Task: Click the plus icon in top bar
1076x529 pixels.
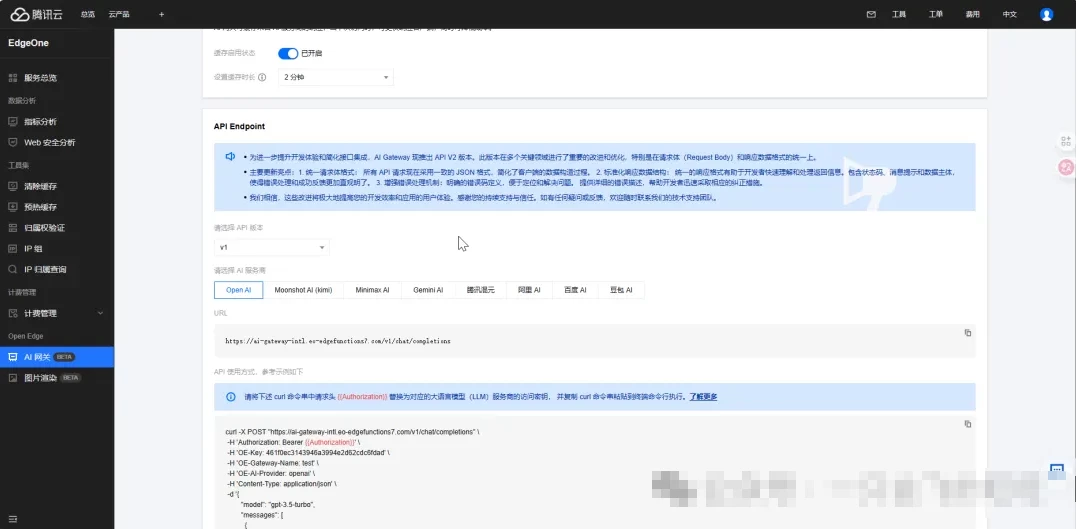Action: pos(161,14)
